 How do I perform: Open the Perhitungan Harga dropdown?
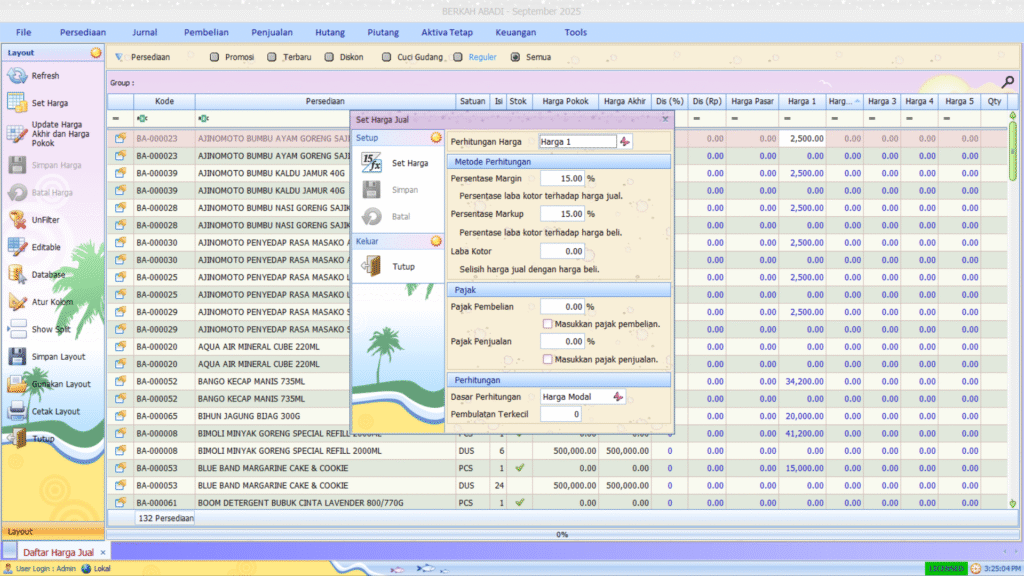[x=624, y=142]
